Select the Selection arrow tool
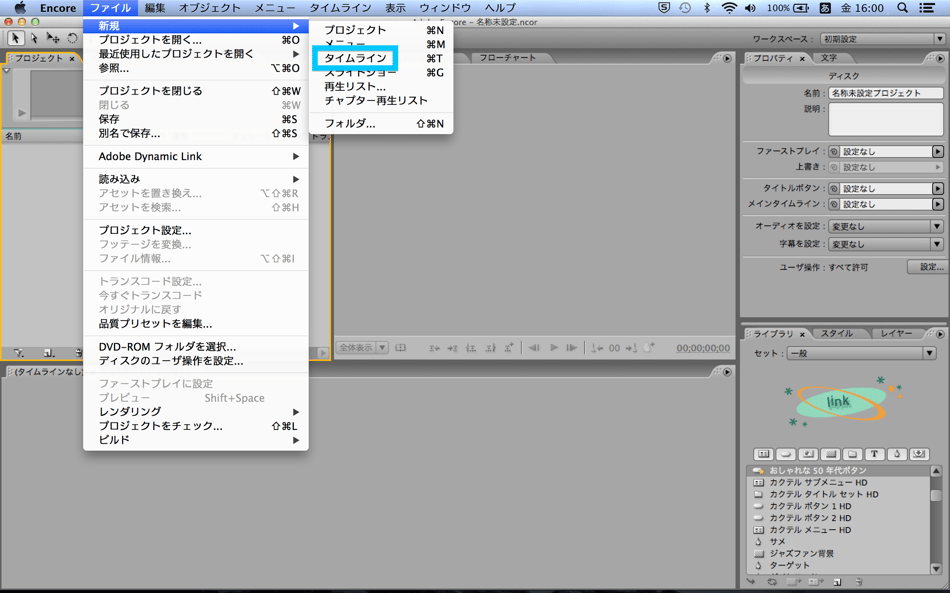The image size is (950, 593). (15, 39)
